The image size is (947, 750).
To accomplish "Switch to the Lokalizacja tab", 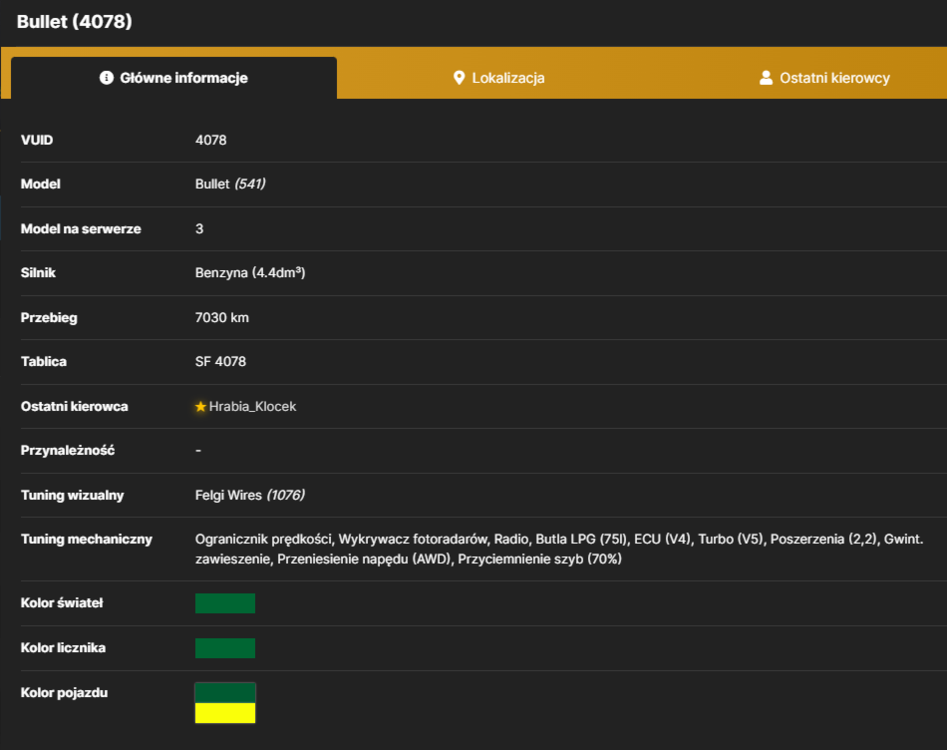I will (x=499, y=78).
